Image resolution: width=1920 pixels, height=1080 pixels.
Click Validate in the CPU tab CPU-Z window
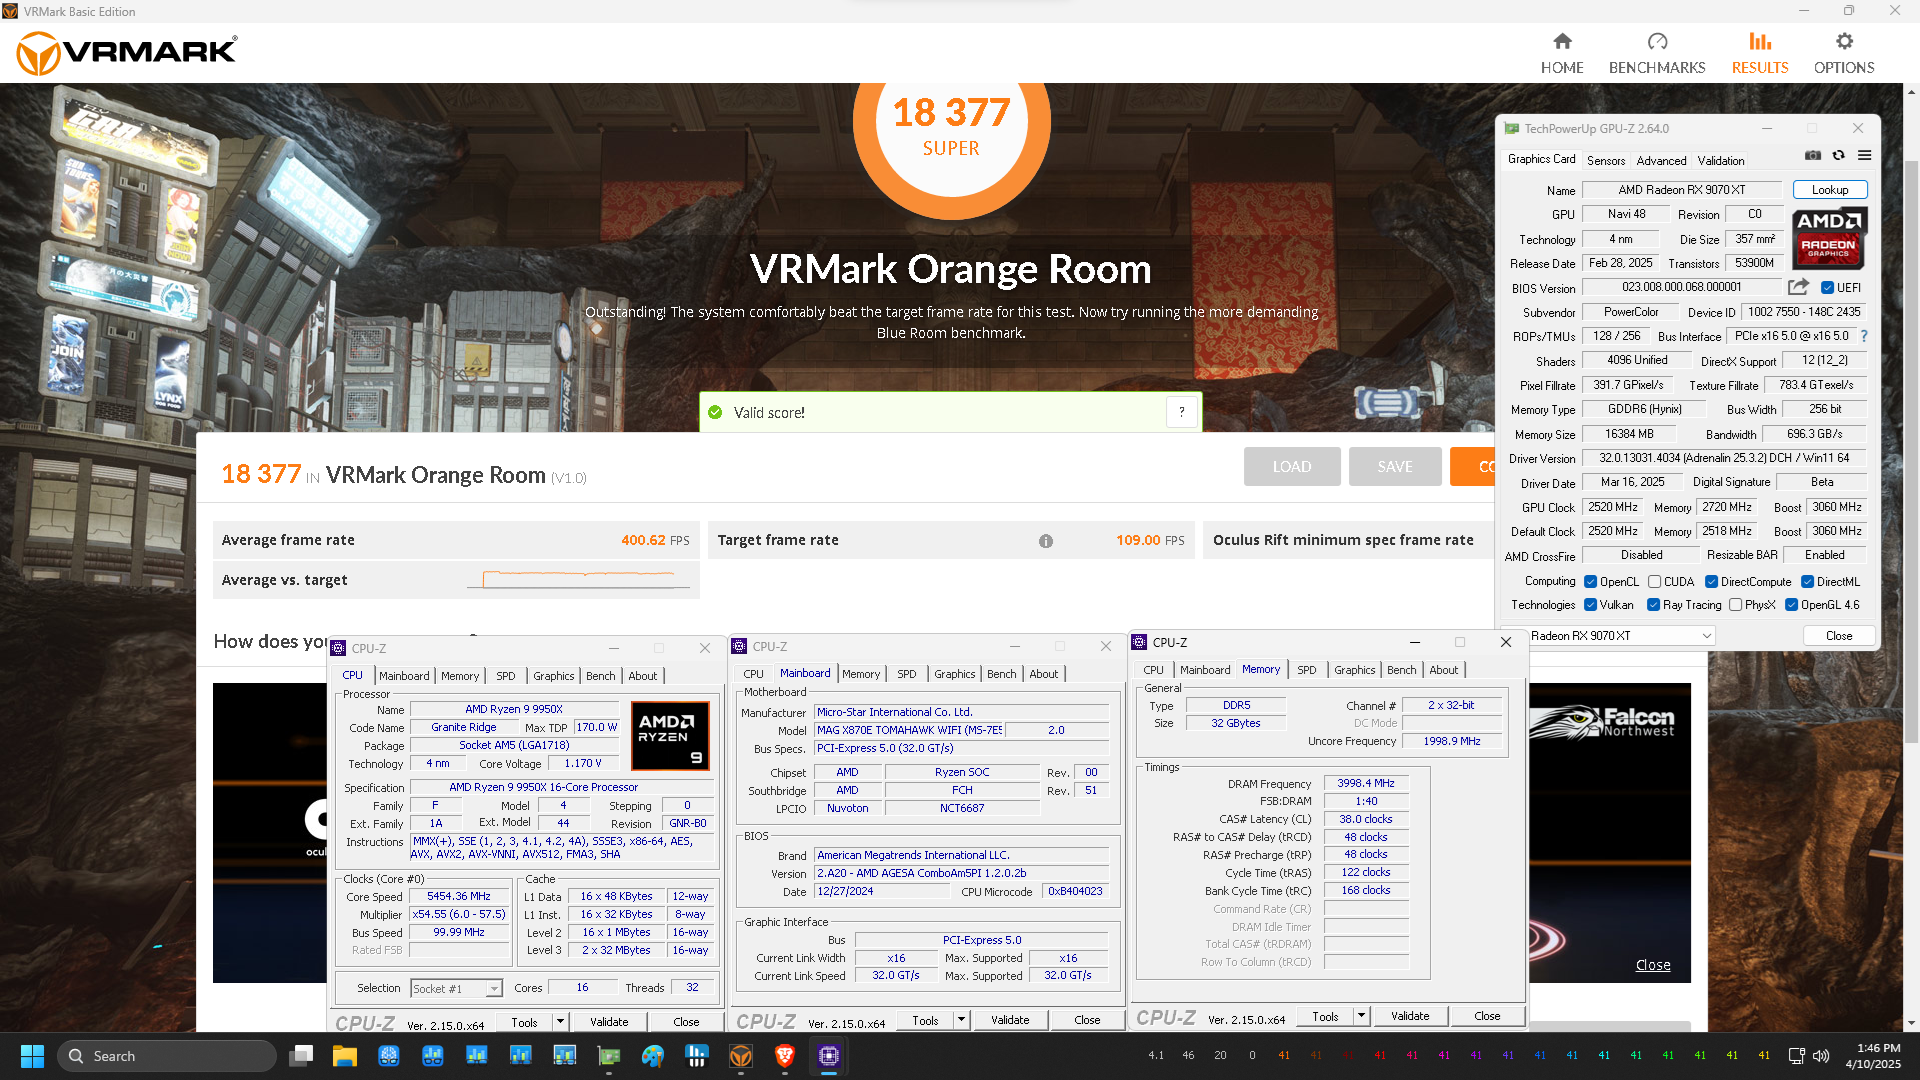(x=609, y=1022)
